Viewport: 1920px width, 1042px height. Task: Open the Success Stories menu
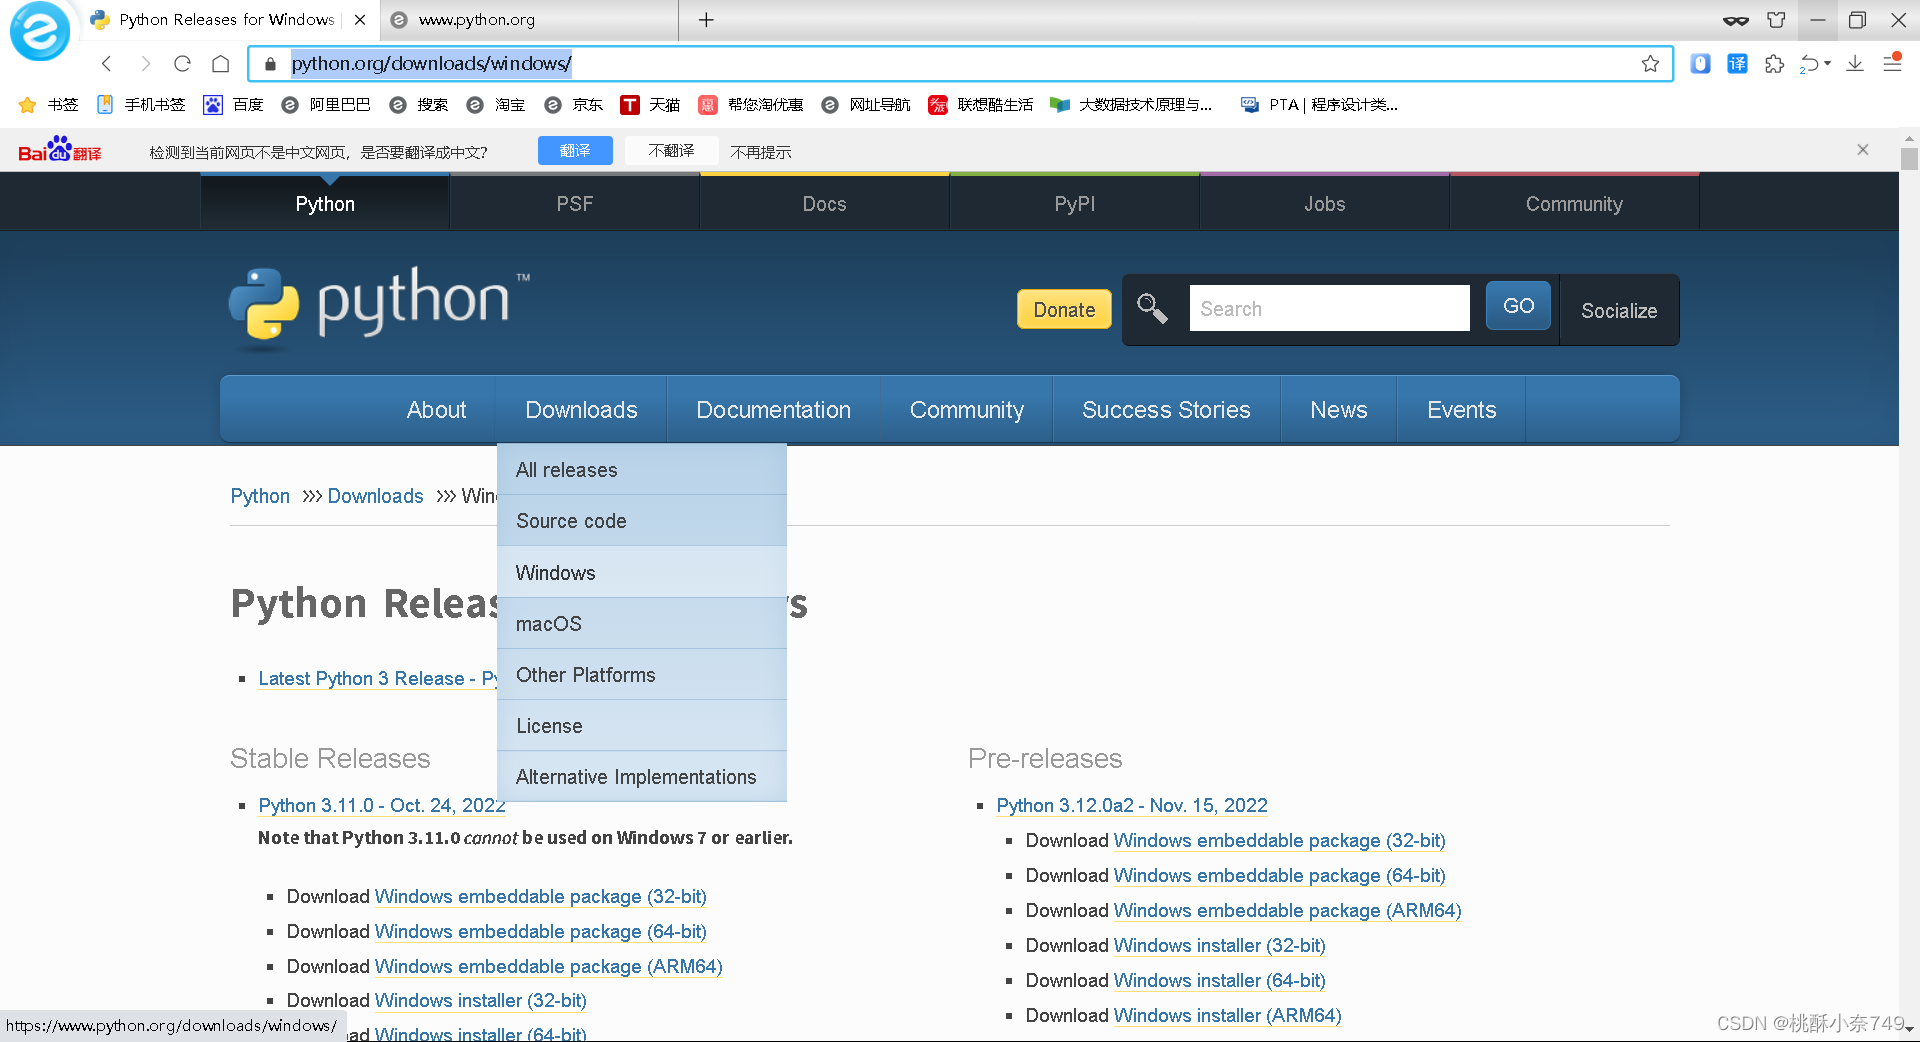(x=1166, y=410)
